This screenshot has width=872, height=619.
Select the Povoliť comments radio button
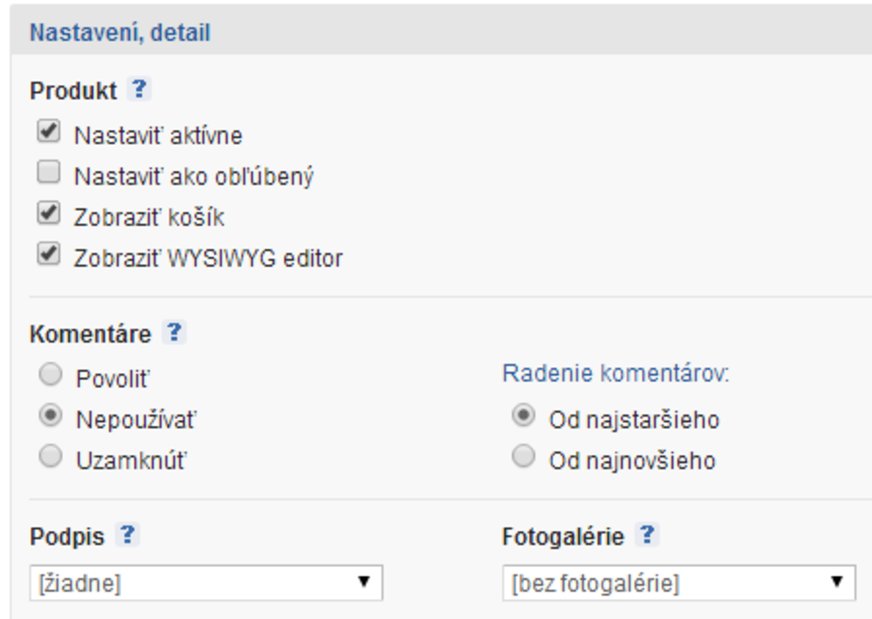click(x=49, y=376)
